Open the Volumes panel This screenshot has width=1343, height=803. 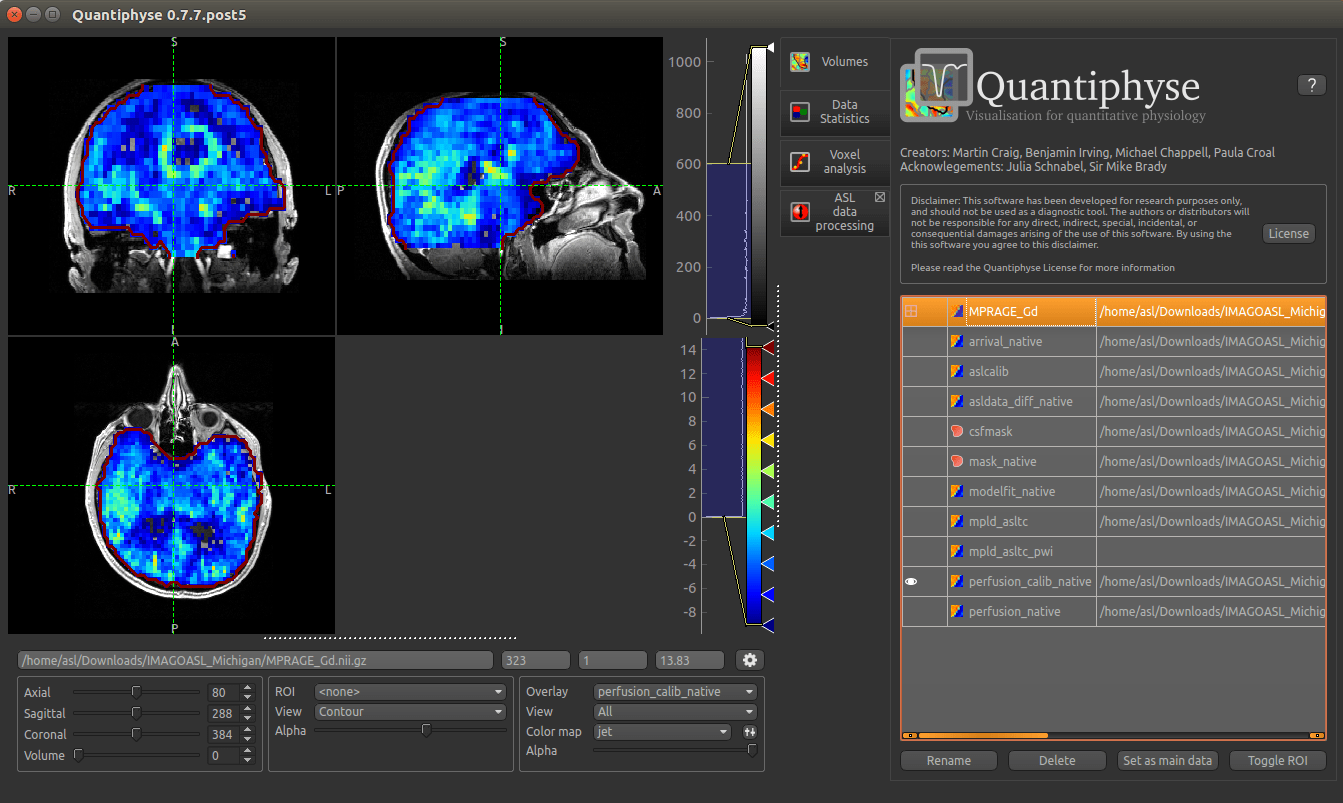point(835,61)
